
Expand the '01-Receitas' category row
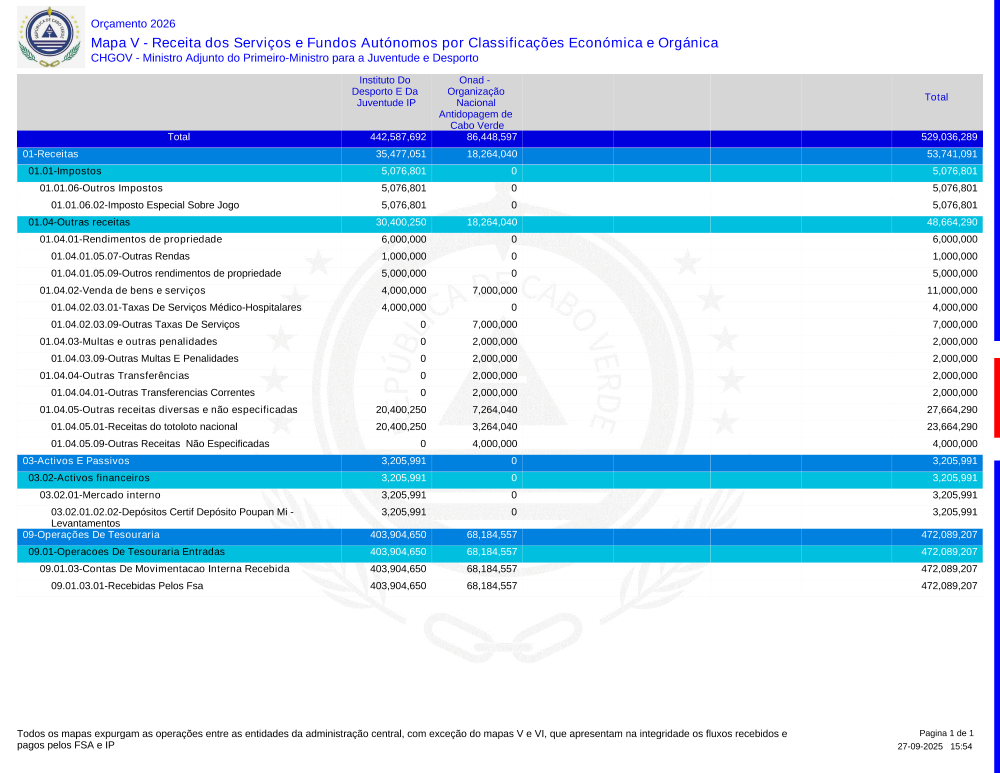[51, 154]
